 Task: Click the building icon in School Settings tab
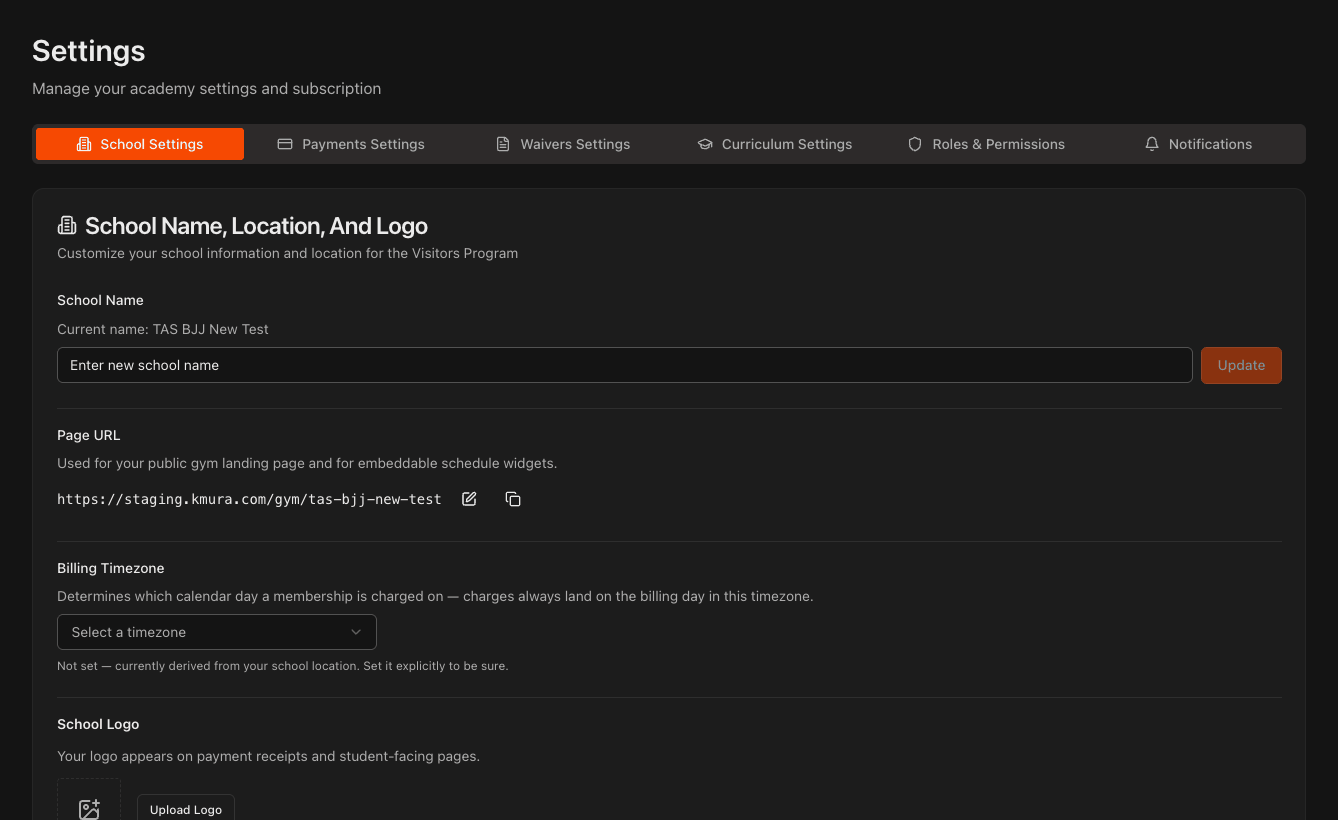pyautogui.click(x=84, y=144)
